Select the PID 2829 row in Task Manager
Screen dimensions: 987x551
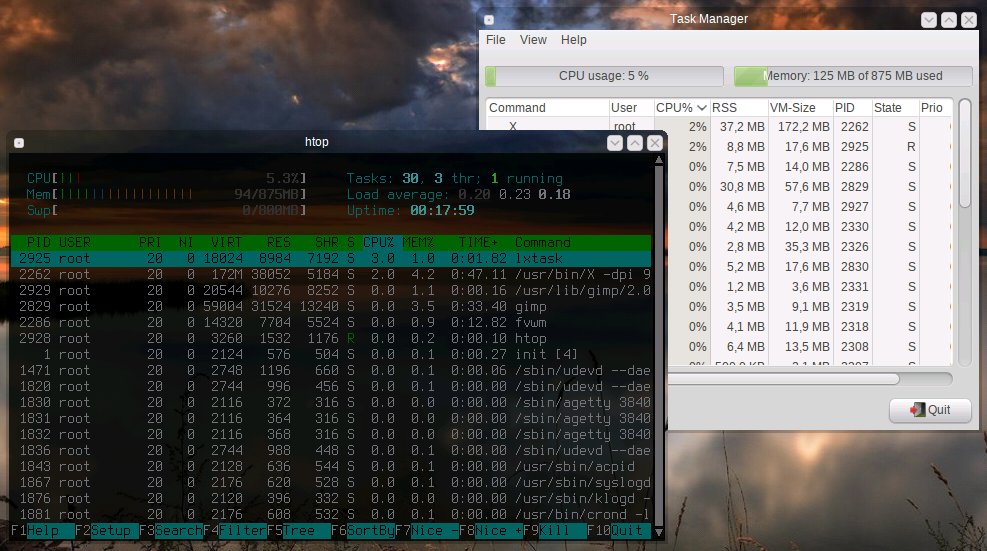[809, 187]
